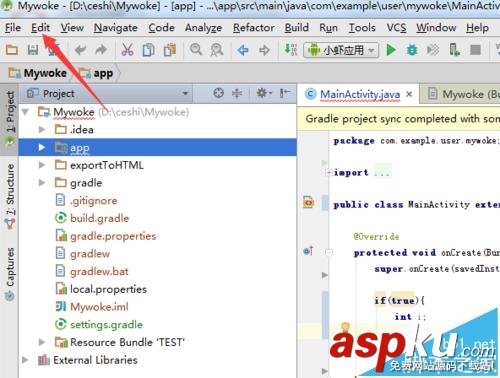Image resolution: width=500 pixels, height=378 pixels.
Task: Click the Run with Coverage icon
Action: [433, 50]
